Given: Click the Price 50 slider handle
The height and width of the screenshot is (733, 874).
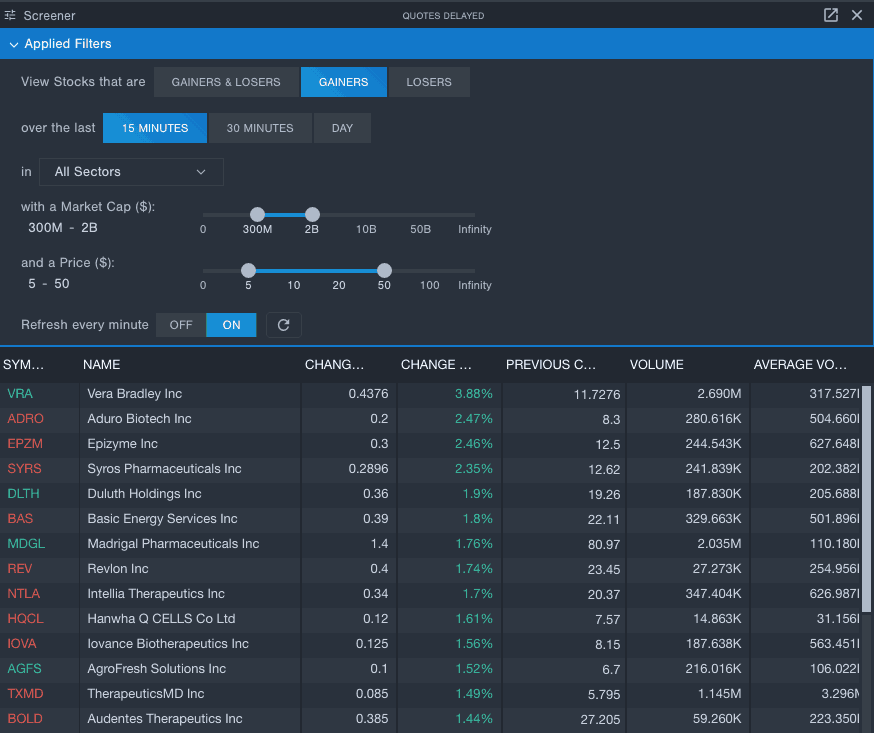Looking at the screenshot, I should (x=384, y=270).
